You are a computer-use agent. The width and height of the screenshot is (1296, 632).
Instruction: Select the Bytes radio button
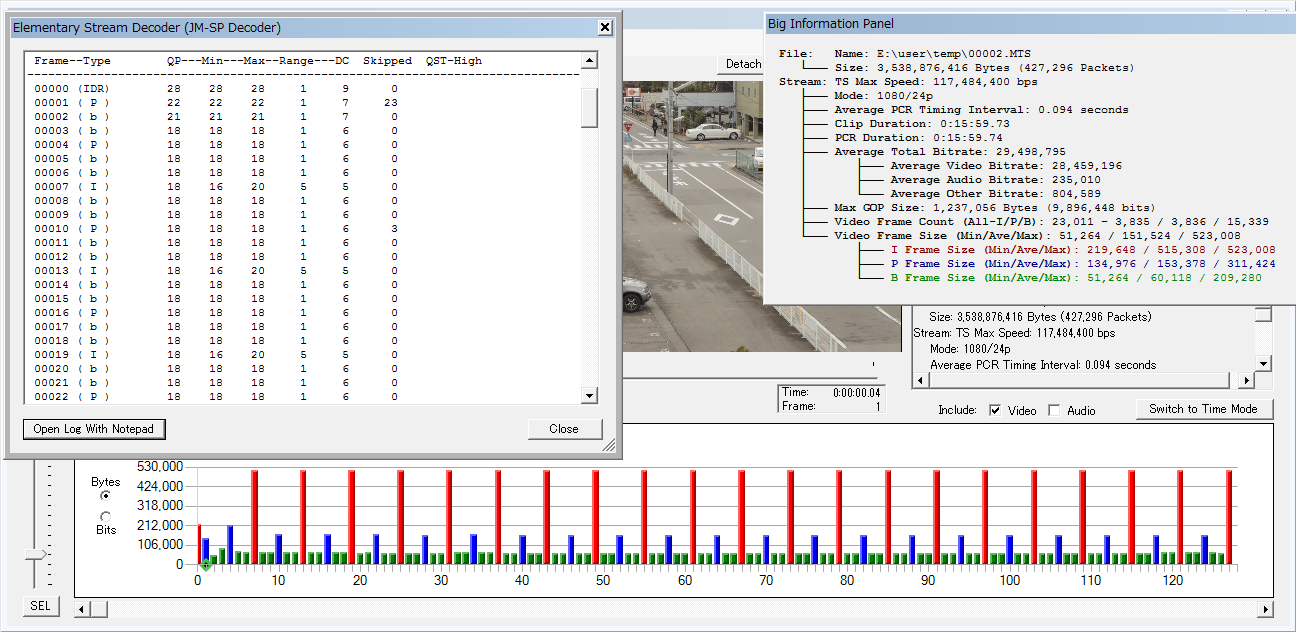point(106,495)
